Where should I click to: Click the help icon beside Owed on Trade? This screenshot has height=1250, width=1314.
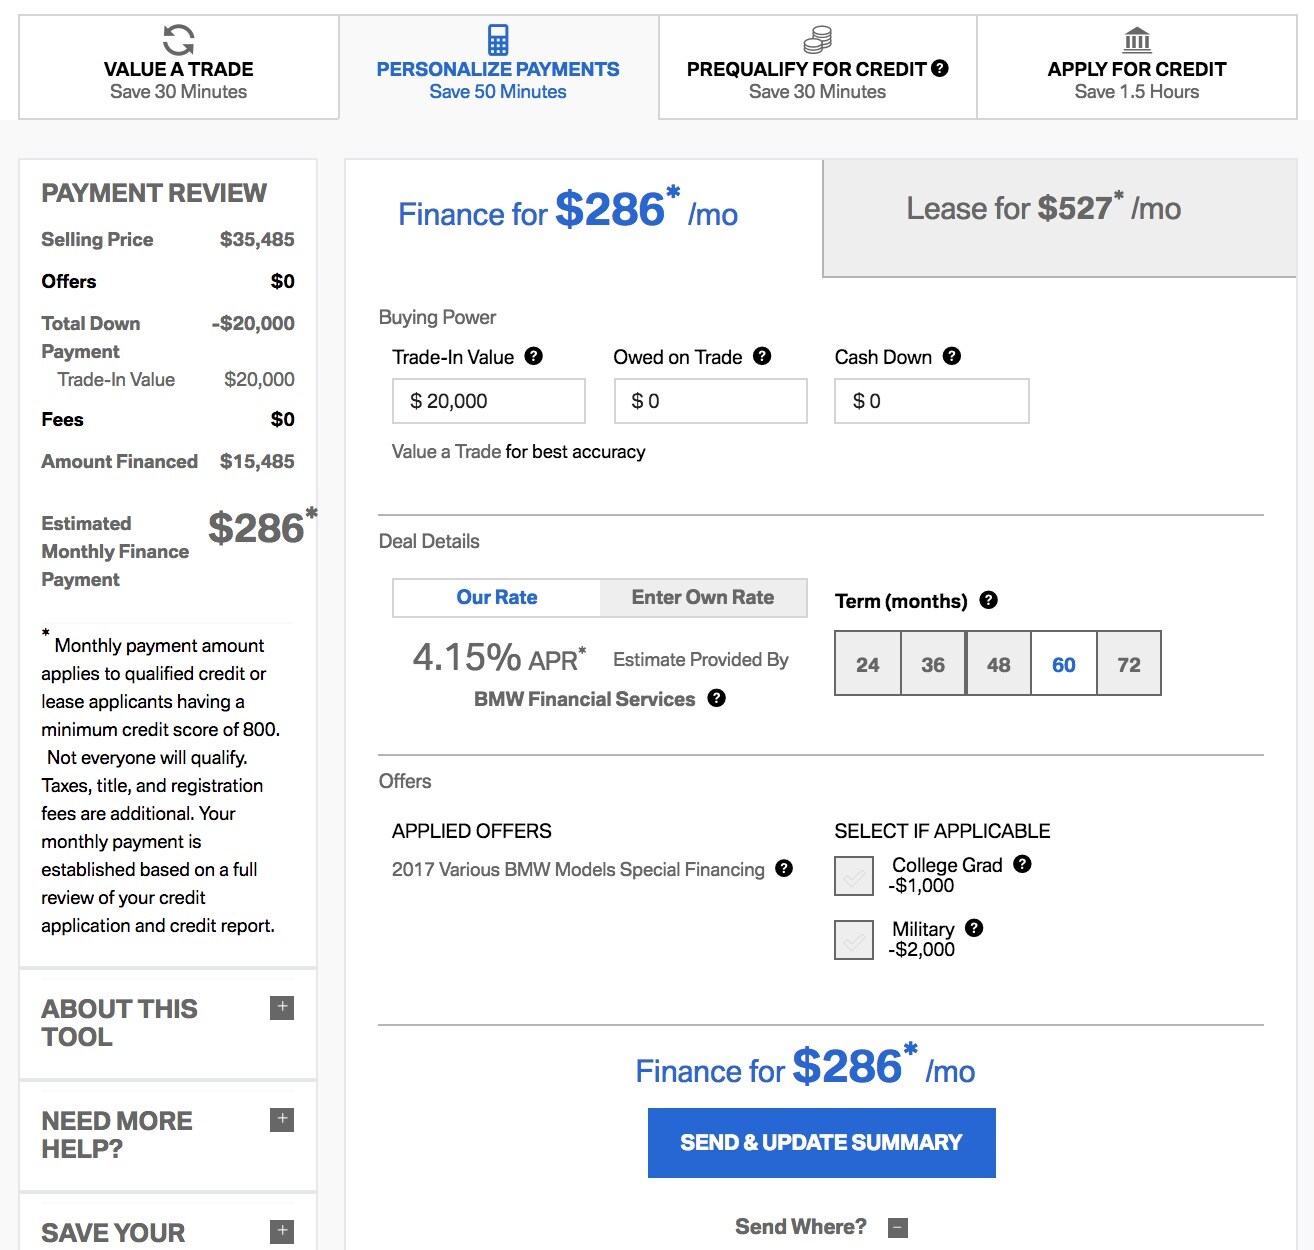762,356
